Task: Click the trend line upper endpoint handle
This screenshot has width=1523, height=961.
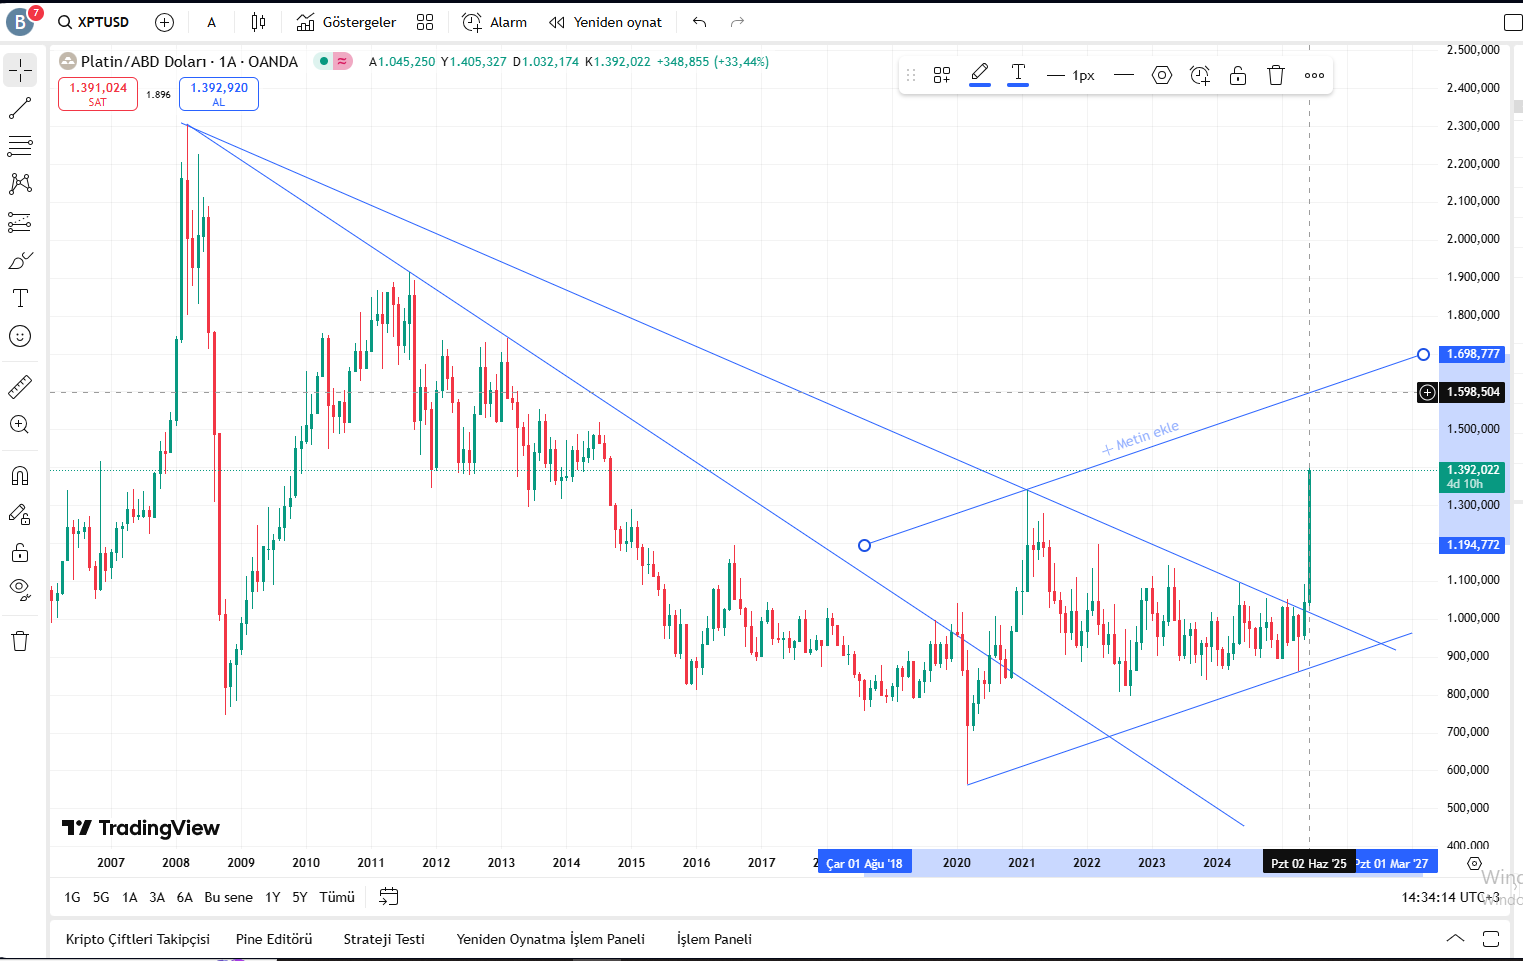Action: 1423,354
